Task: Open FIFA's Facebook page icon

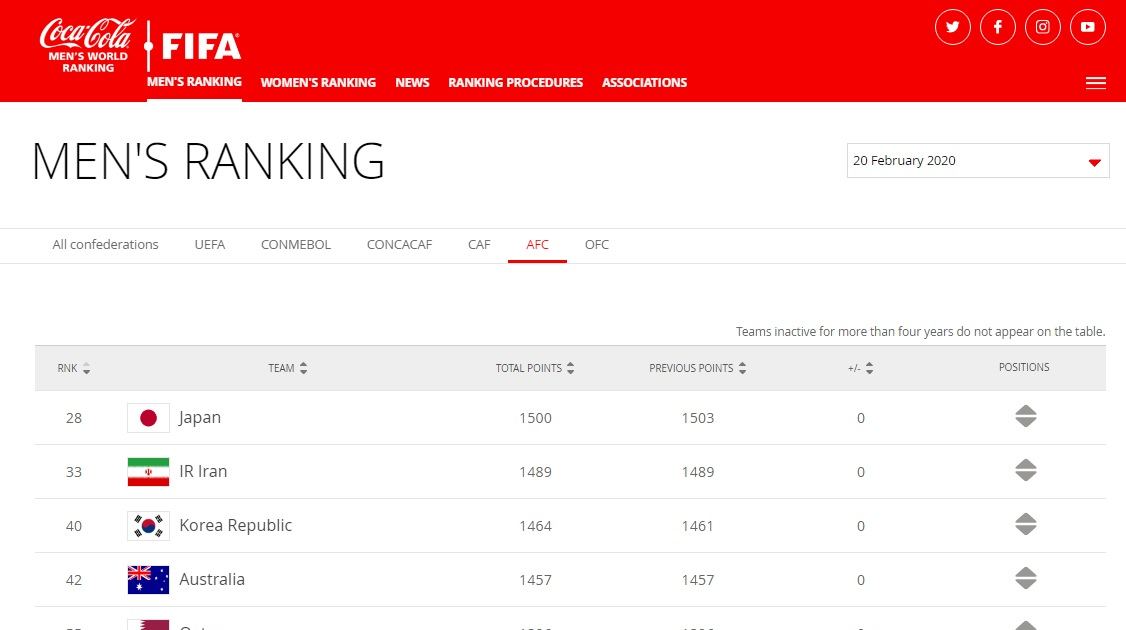Action: [998, 27]
